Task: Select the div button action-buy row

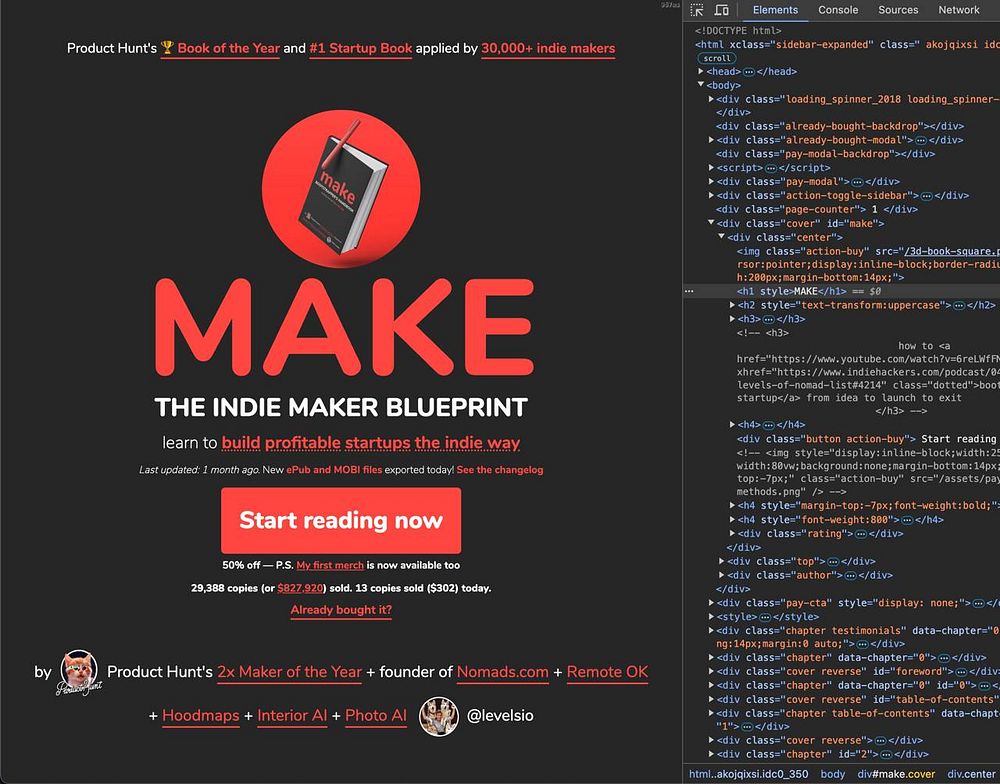Action: coord(841,439)
